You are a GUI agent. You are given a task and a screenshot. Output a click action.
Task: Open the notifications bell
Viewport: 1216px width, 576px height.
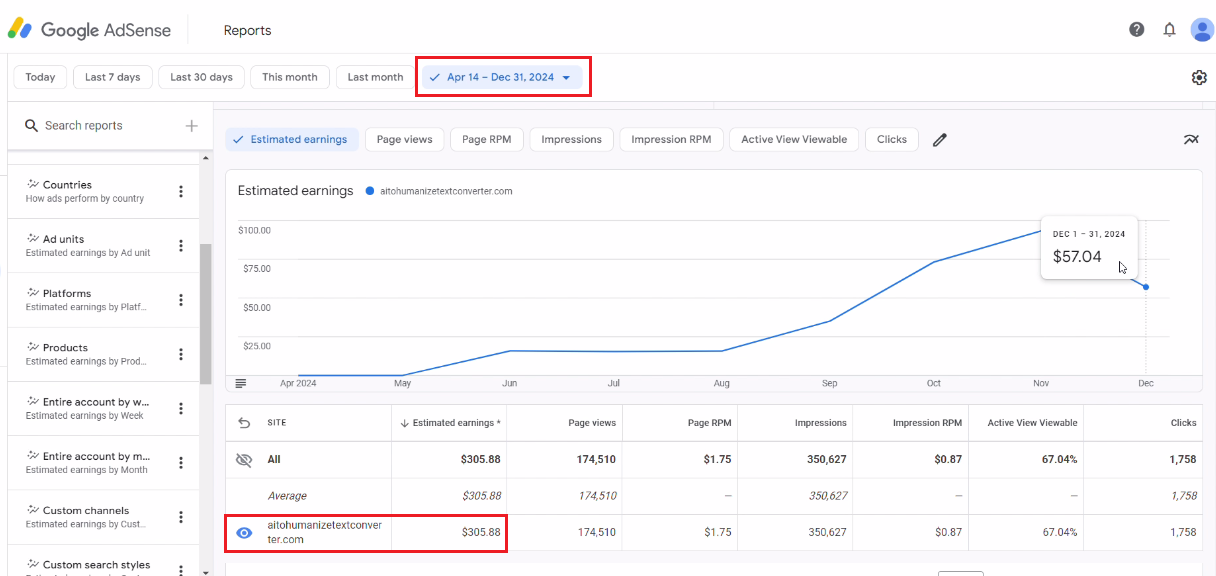click(1169, 29)
